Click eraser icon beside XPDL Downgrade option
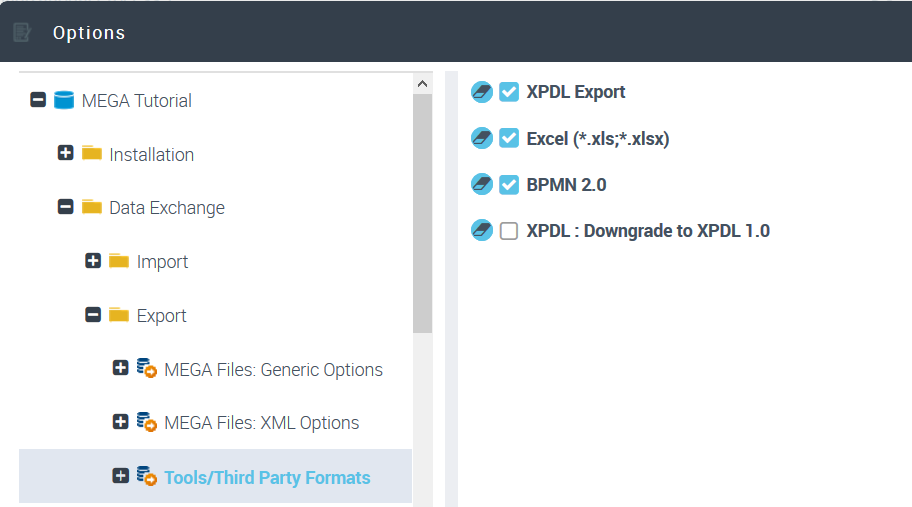 (481, 231)
